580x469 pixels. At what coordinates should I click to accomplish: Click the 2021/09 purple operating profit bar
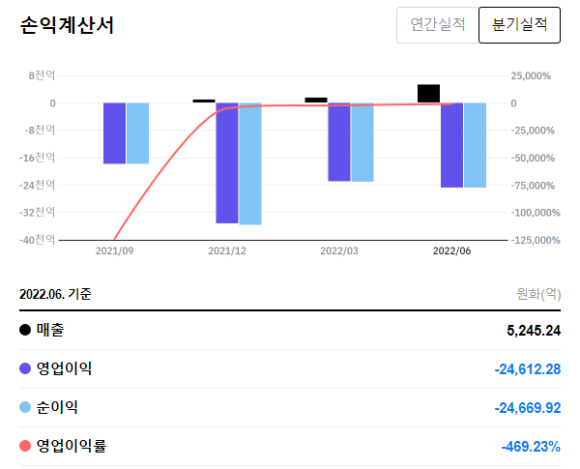click(x=114, y=133)
